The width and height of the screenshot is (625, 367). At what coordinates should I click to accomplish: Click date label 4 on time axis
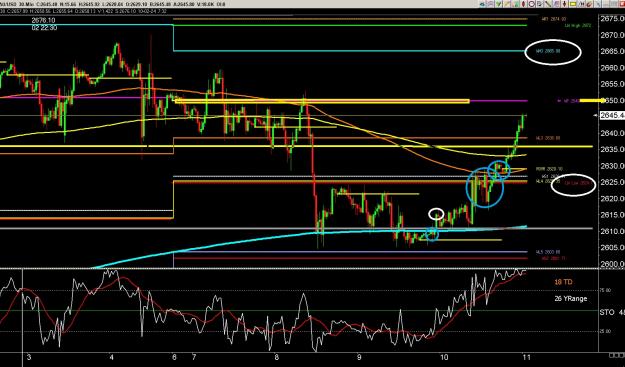point(112,357)
